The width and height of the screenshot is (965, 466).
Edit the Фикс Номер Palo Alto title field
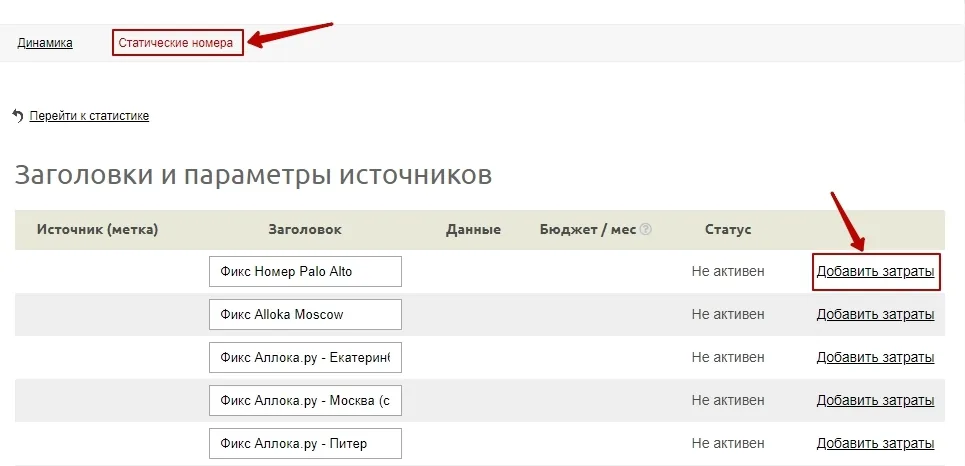(x=305, y=271)
